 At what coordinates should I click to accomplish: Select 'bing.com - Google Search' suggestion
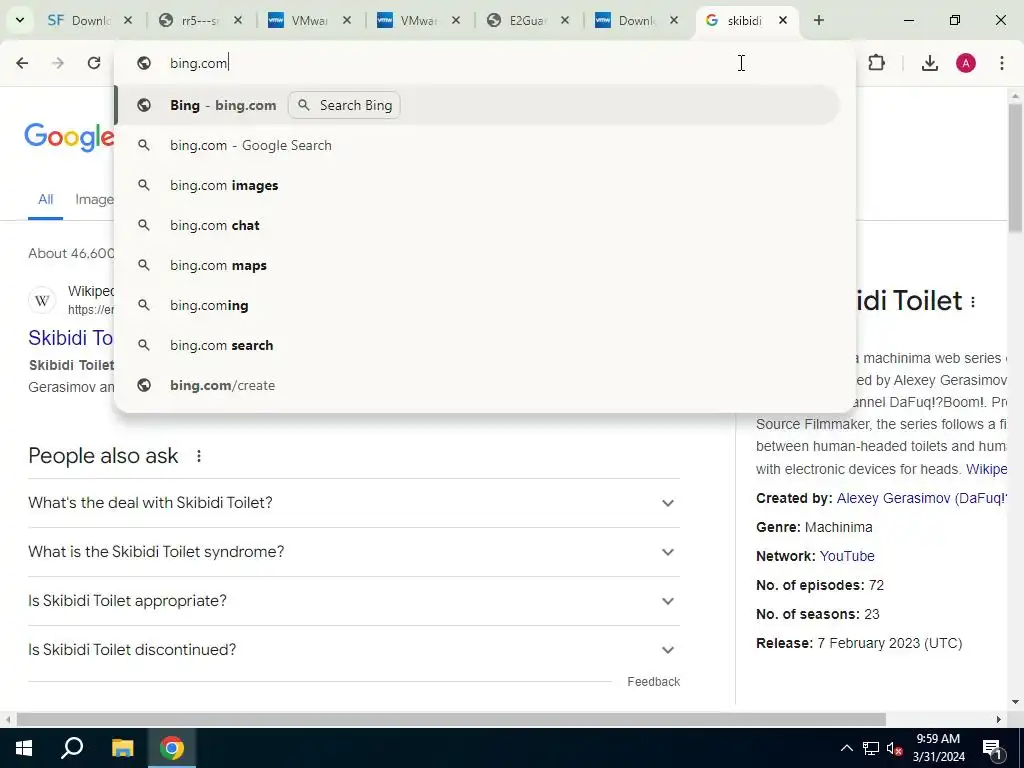(x=477, y=145)
